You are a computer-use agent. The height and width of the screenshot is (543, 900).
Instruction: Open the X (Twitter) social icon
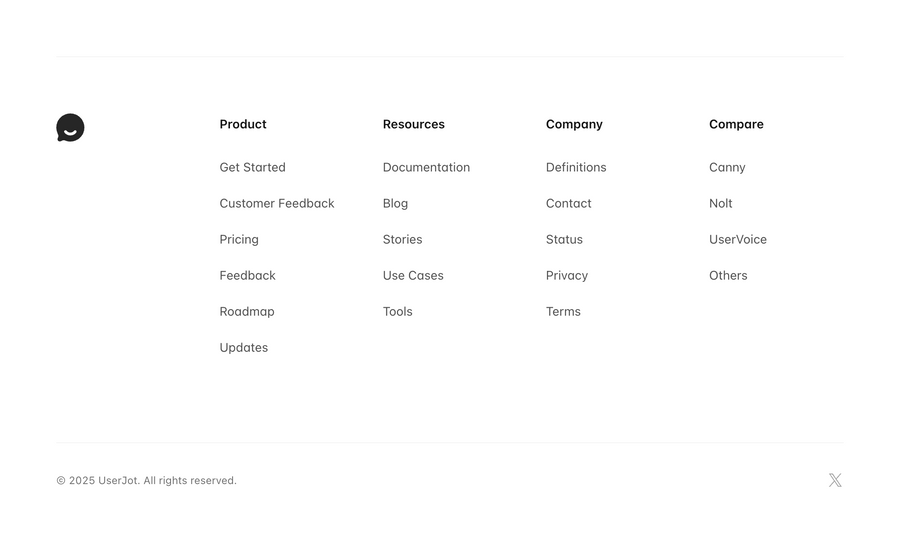[835, 480]
